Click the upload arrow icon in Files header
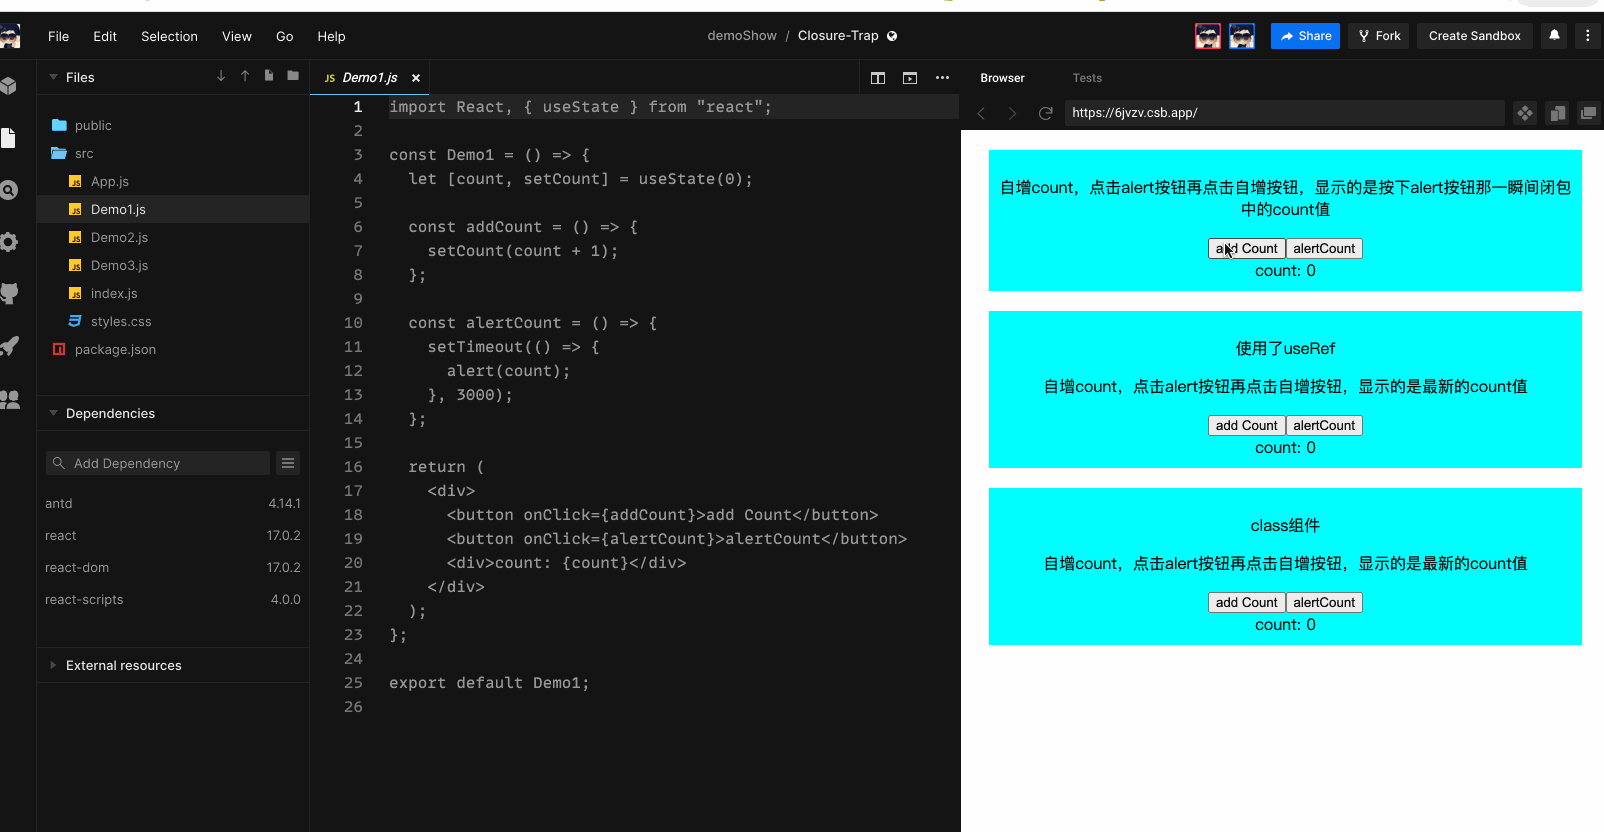This screenshot has width=1604, height=832. pyautogui.click(x=245, y=76)
